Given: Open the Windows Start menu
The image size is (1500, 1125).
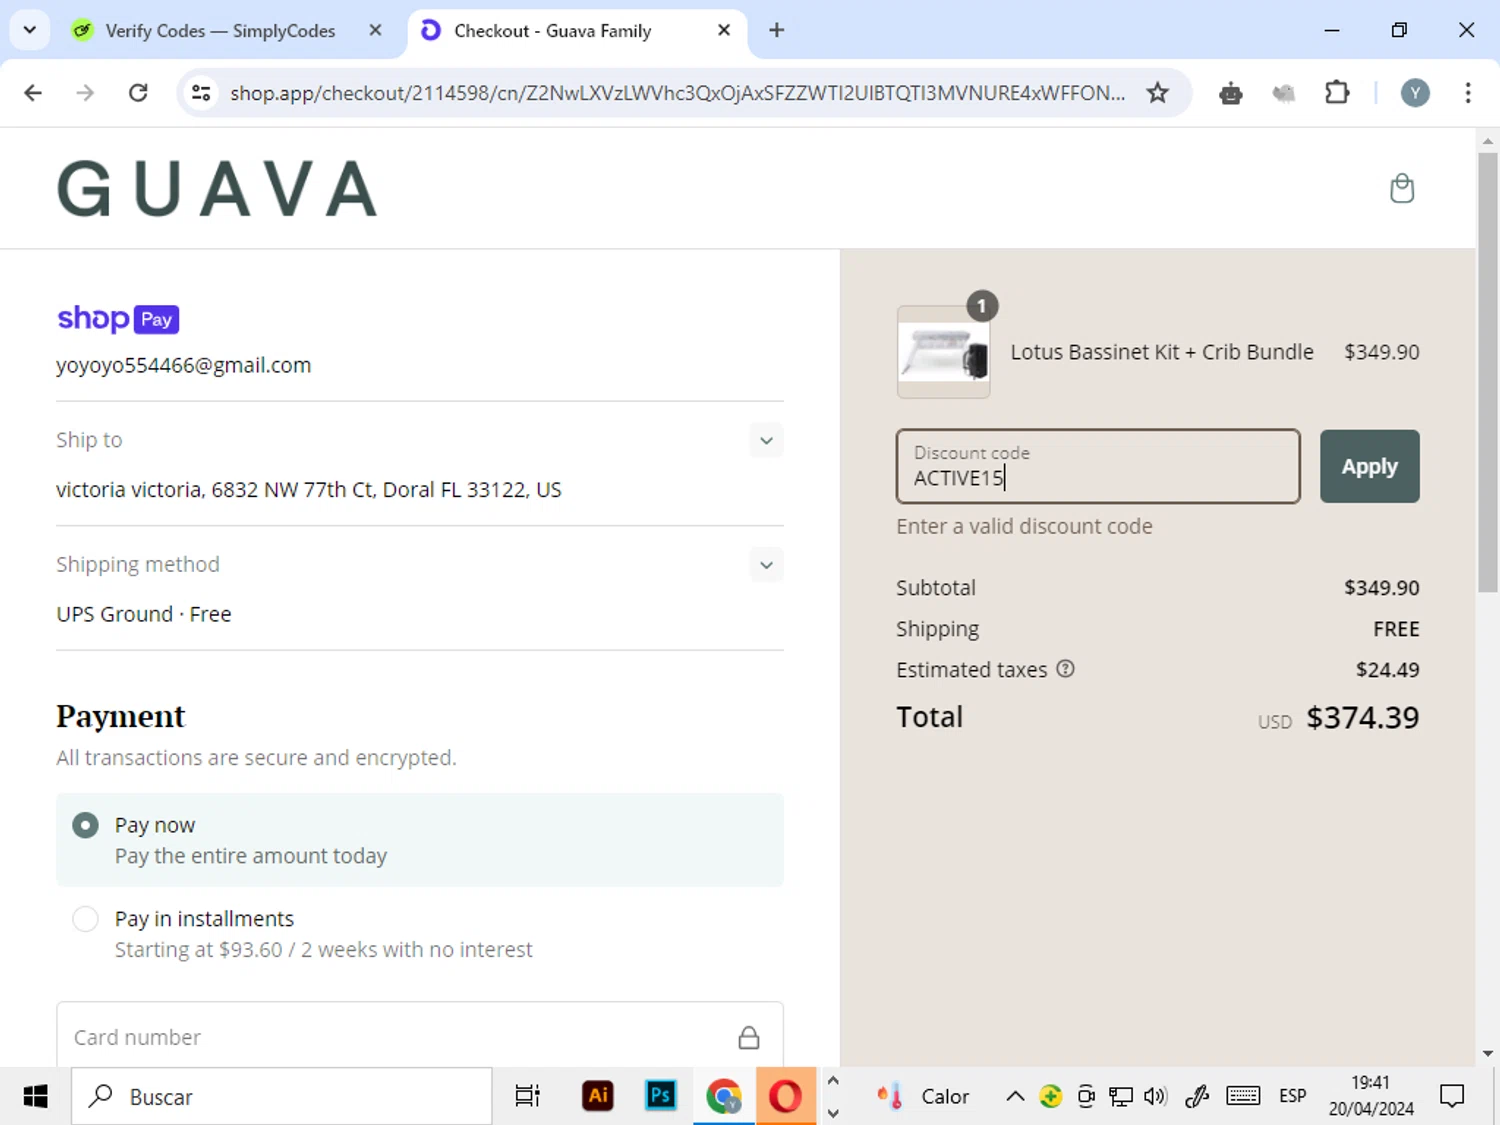Looking at the screenshot, I should coord(35,1096).
